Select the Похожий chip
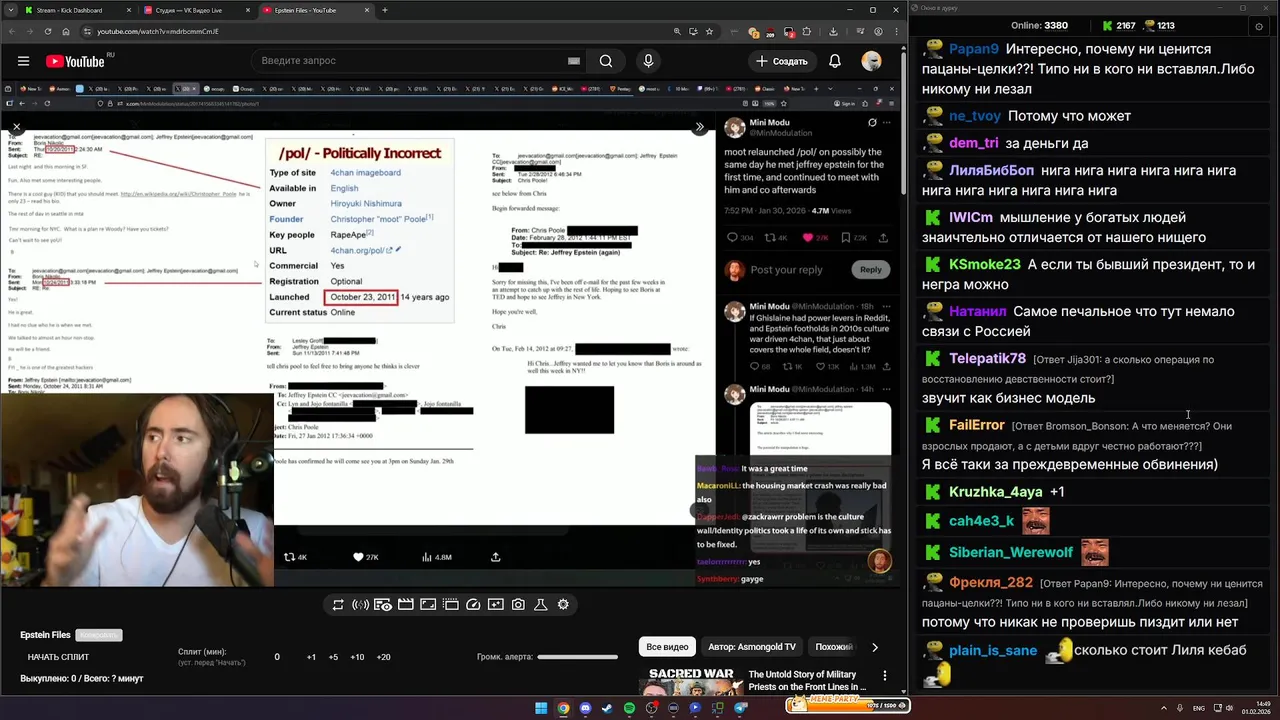Screen dimensions: 1280x720 (834, 647)
